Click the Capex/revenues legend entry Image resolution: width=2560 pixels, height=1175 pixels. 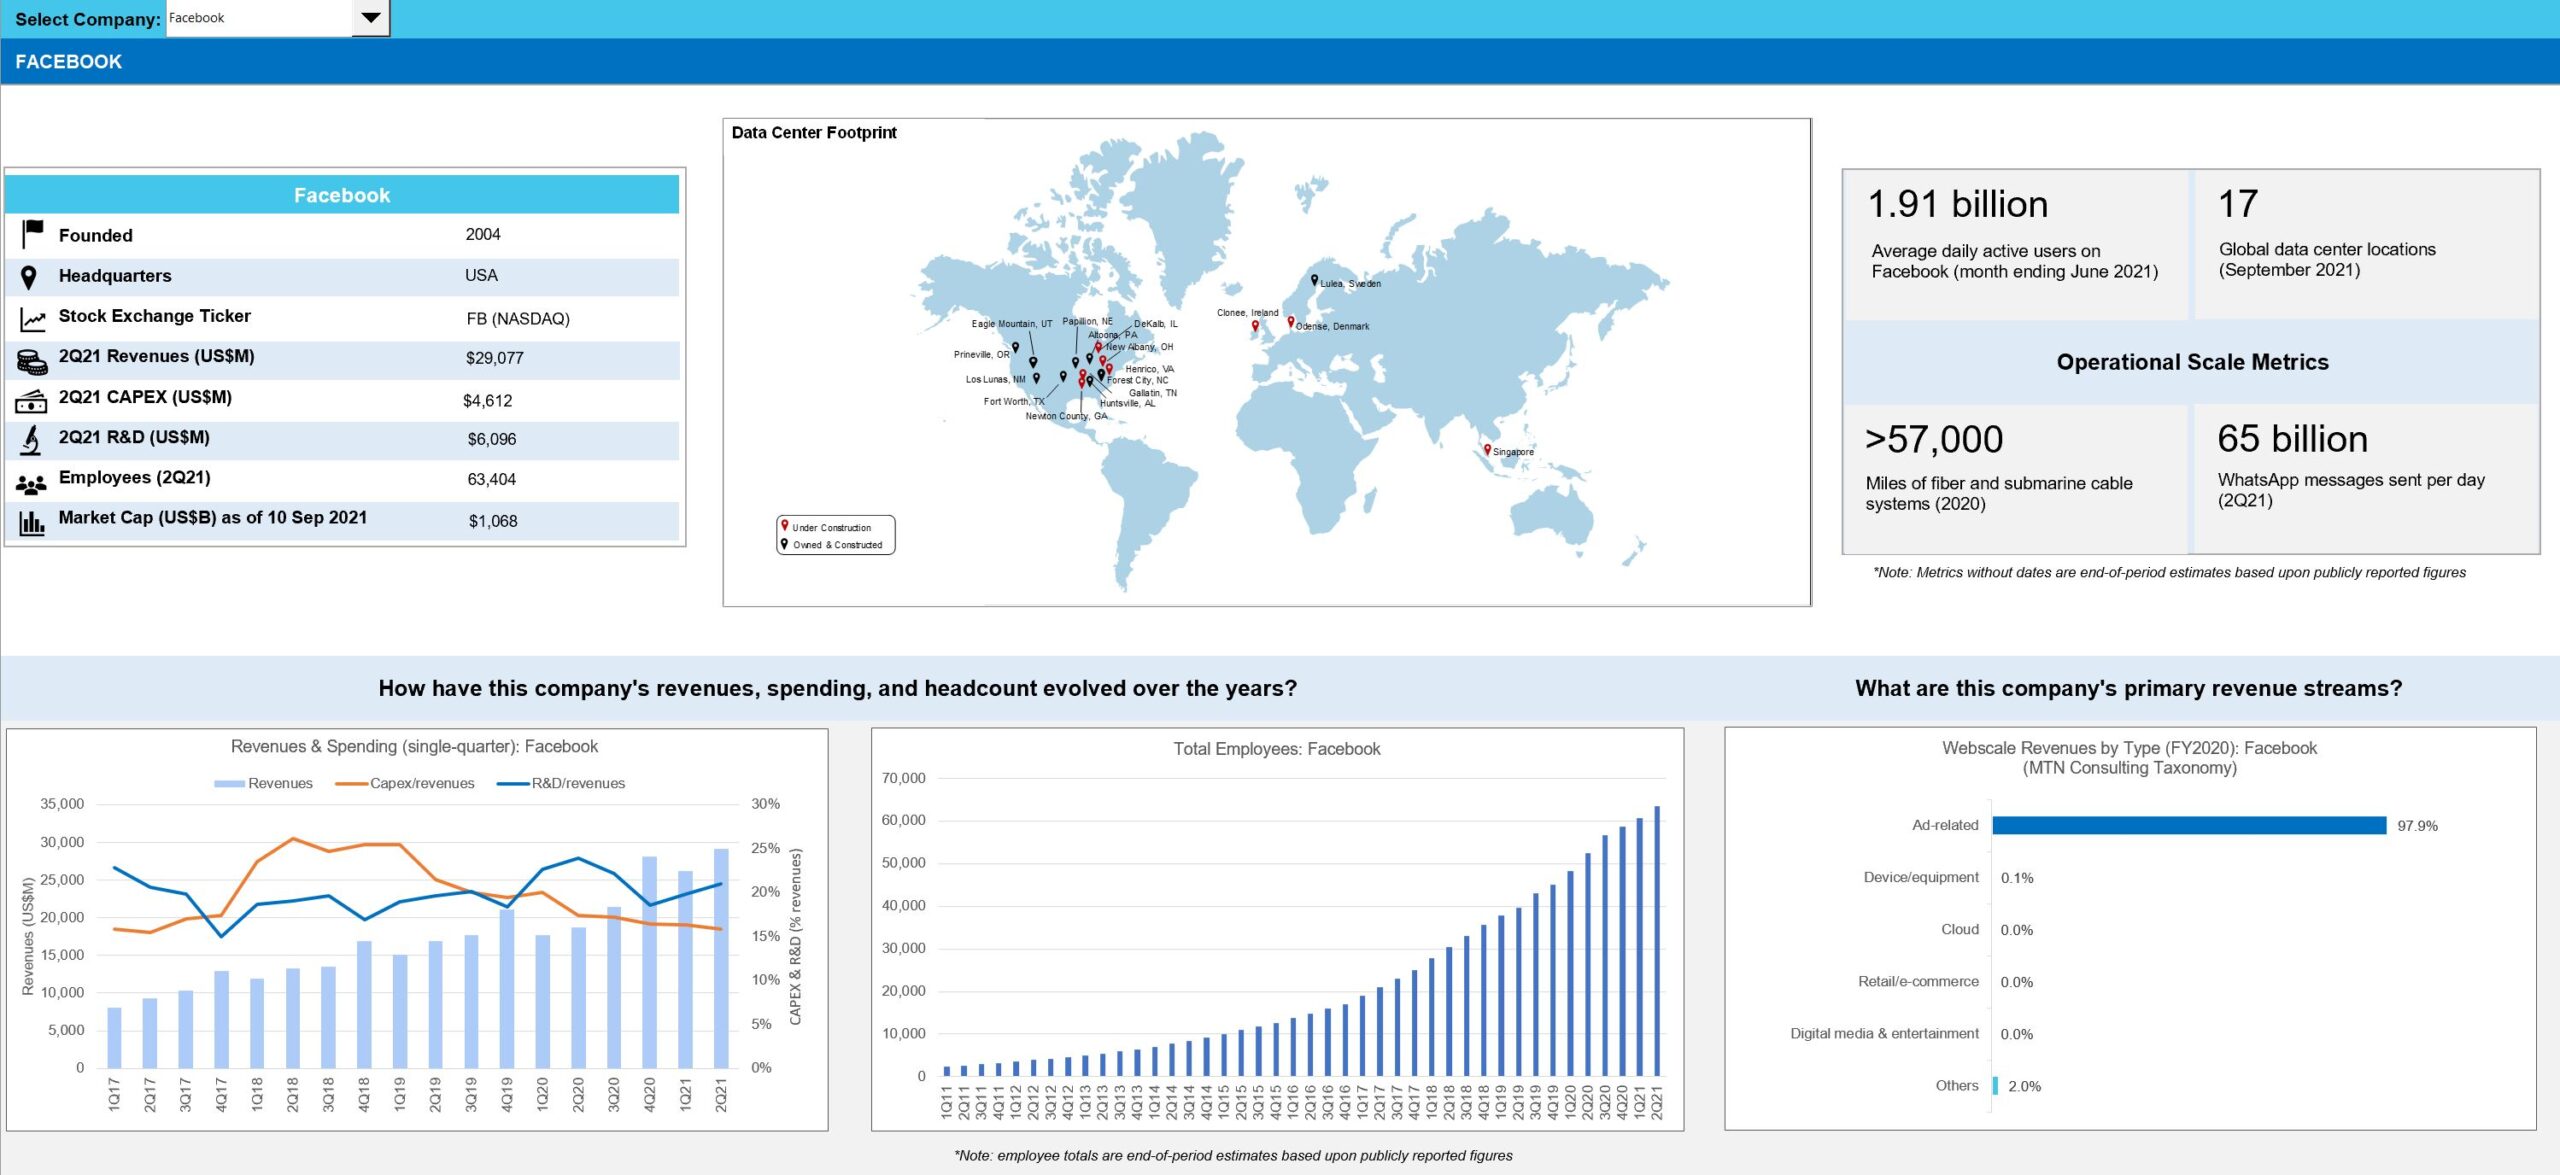405,784
